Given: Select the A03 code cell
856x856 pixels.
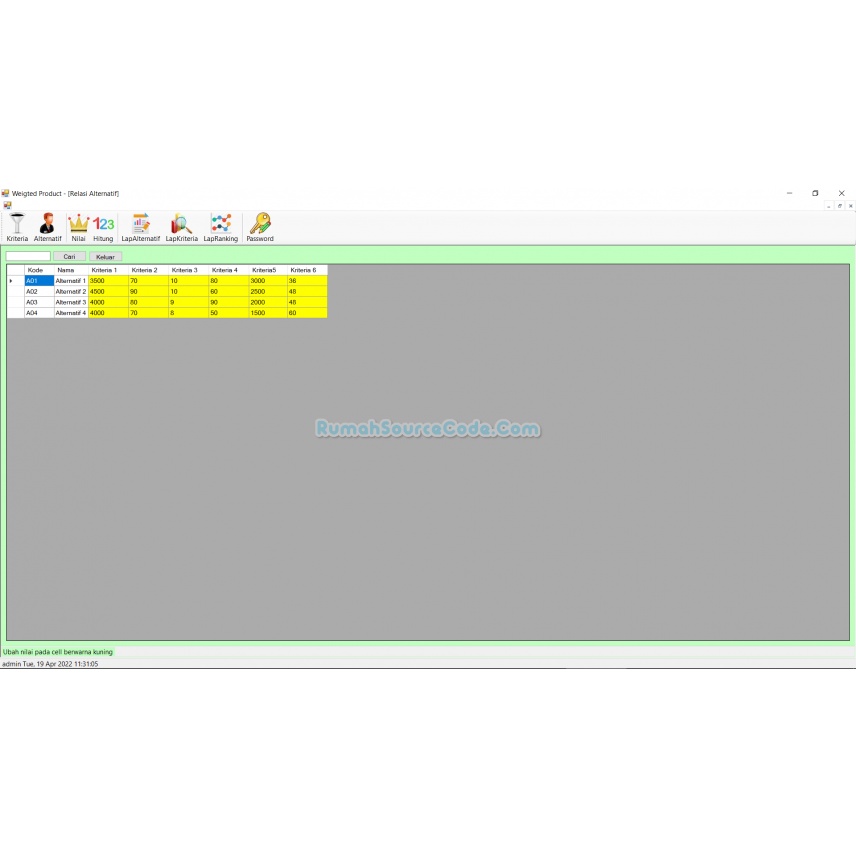Looking at the screenshot, I should (x=39, y=302).
